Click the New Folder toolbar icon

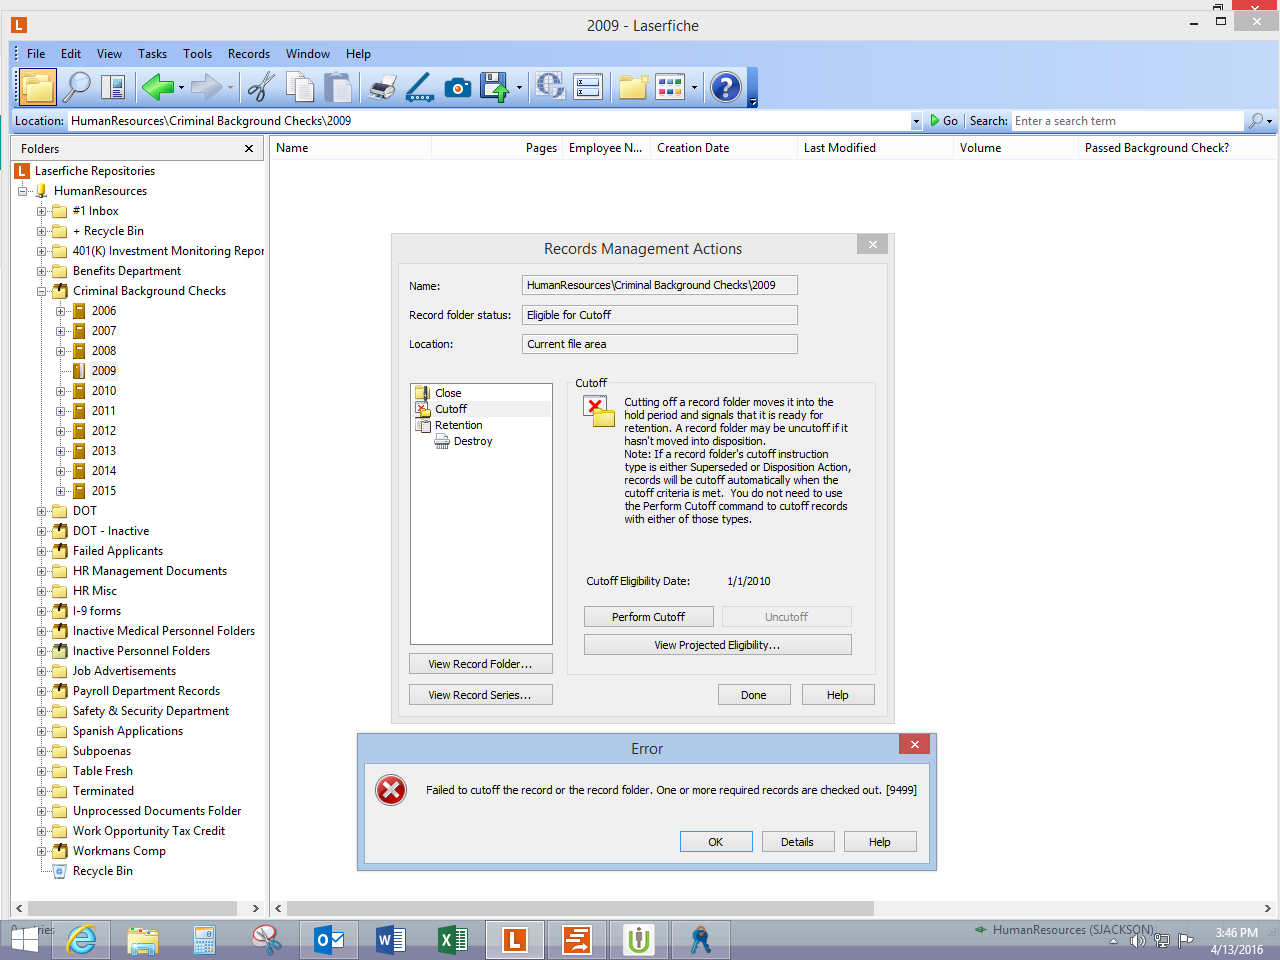633,88
